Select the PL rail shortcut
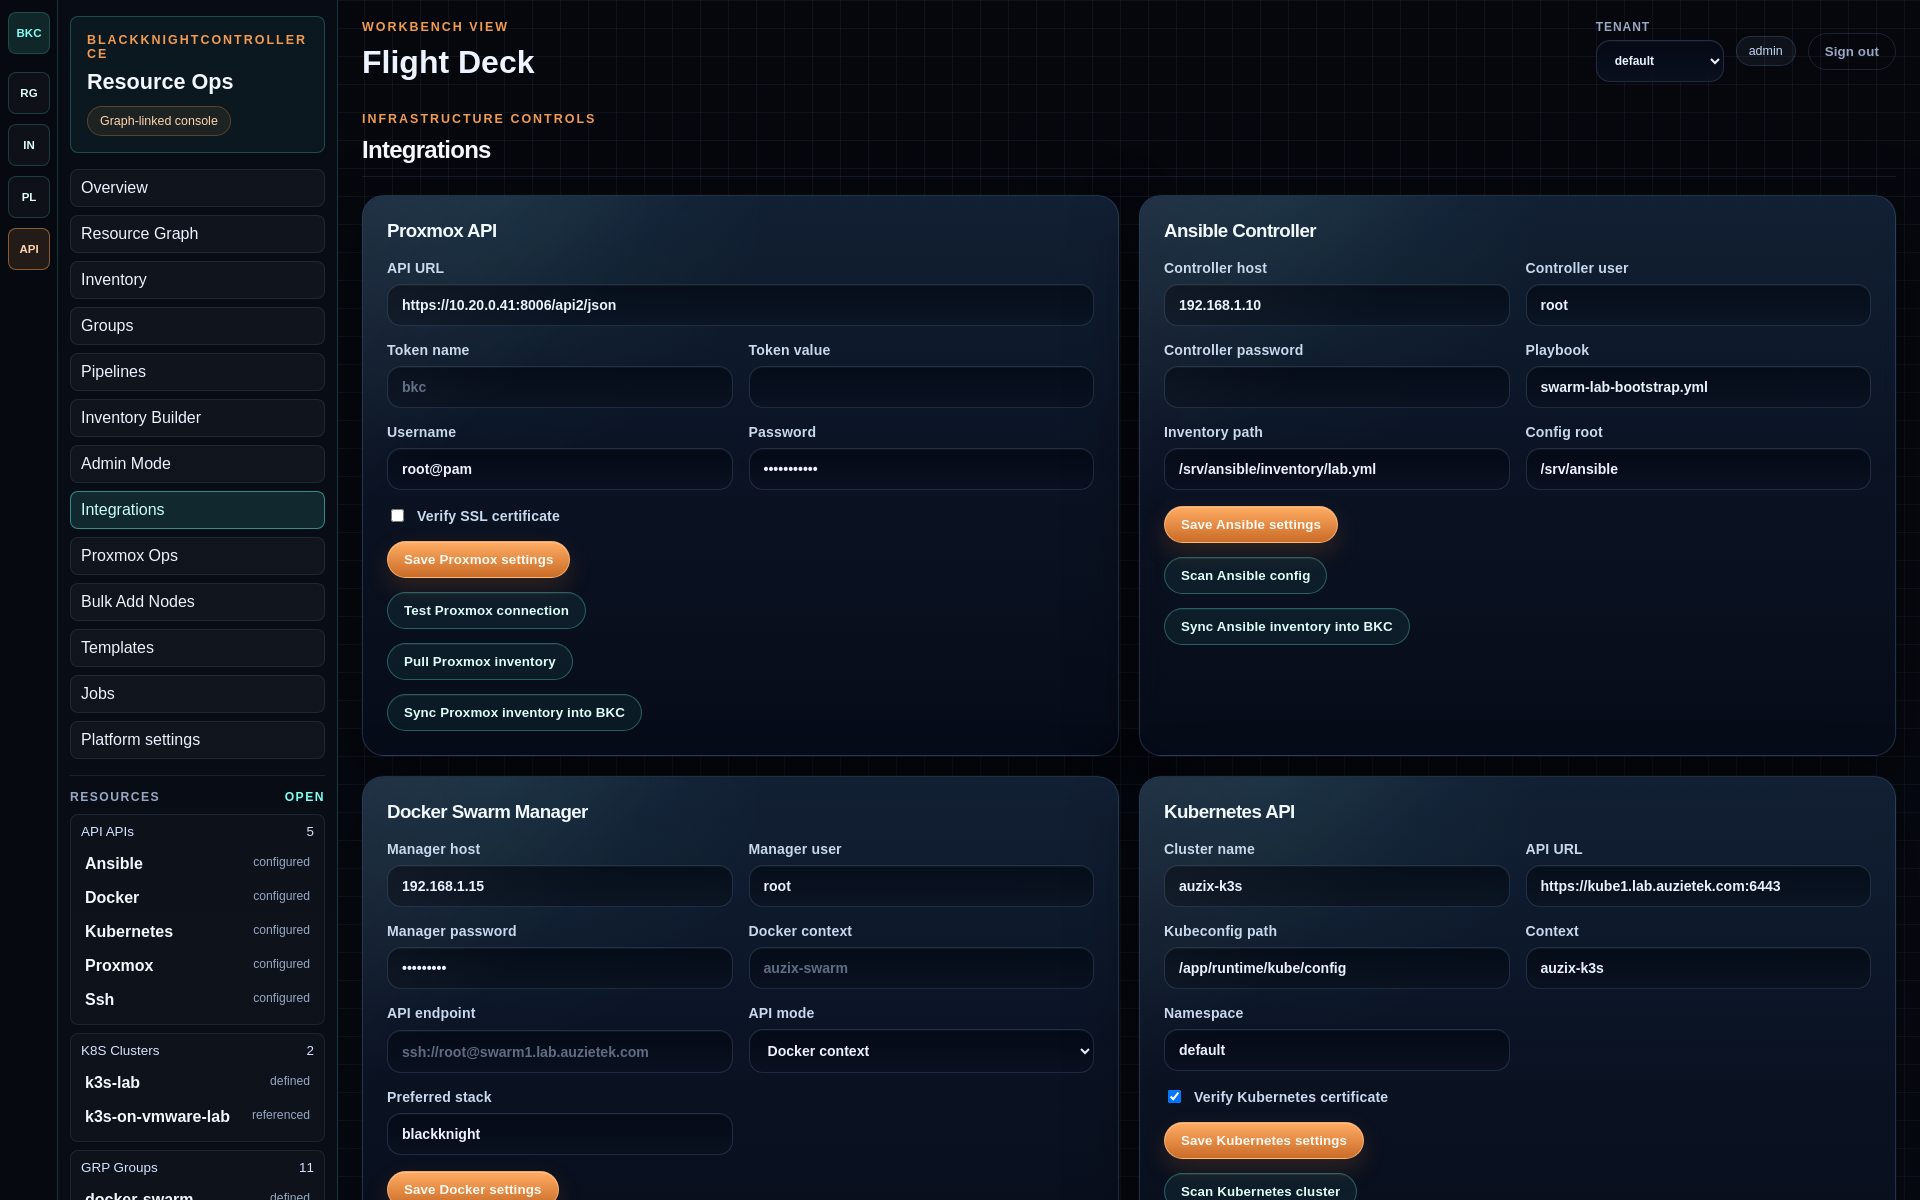 [x=29, y=197]
